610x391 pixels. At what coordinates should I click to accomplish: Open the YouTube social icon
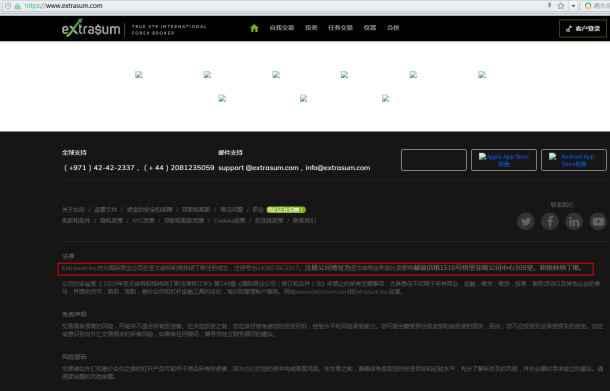pos(598,221)
